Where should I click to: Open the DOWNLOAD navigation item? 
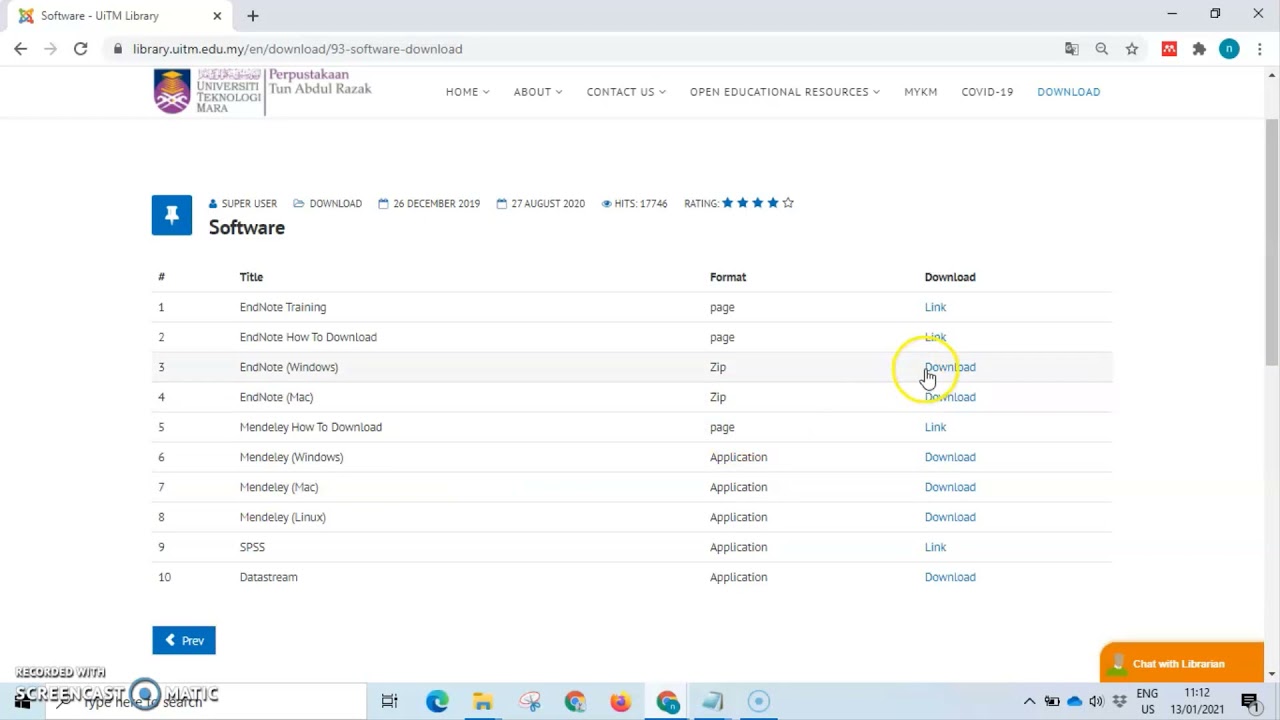pos(1069,92)
